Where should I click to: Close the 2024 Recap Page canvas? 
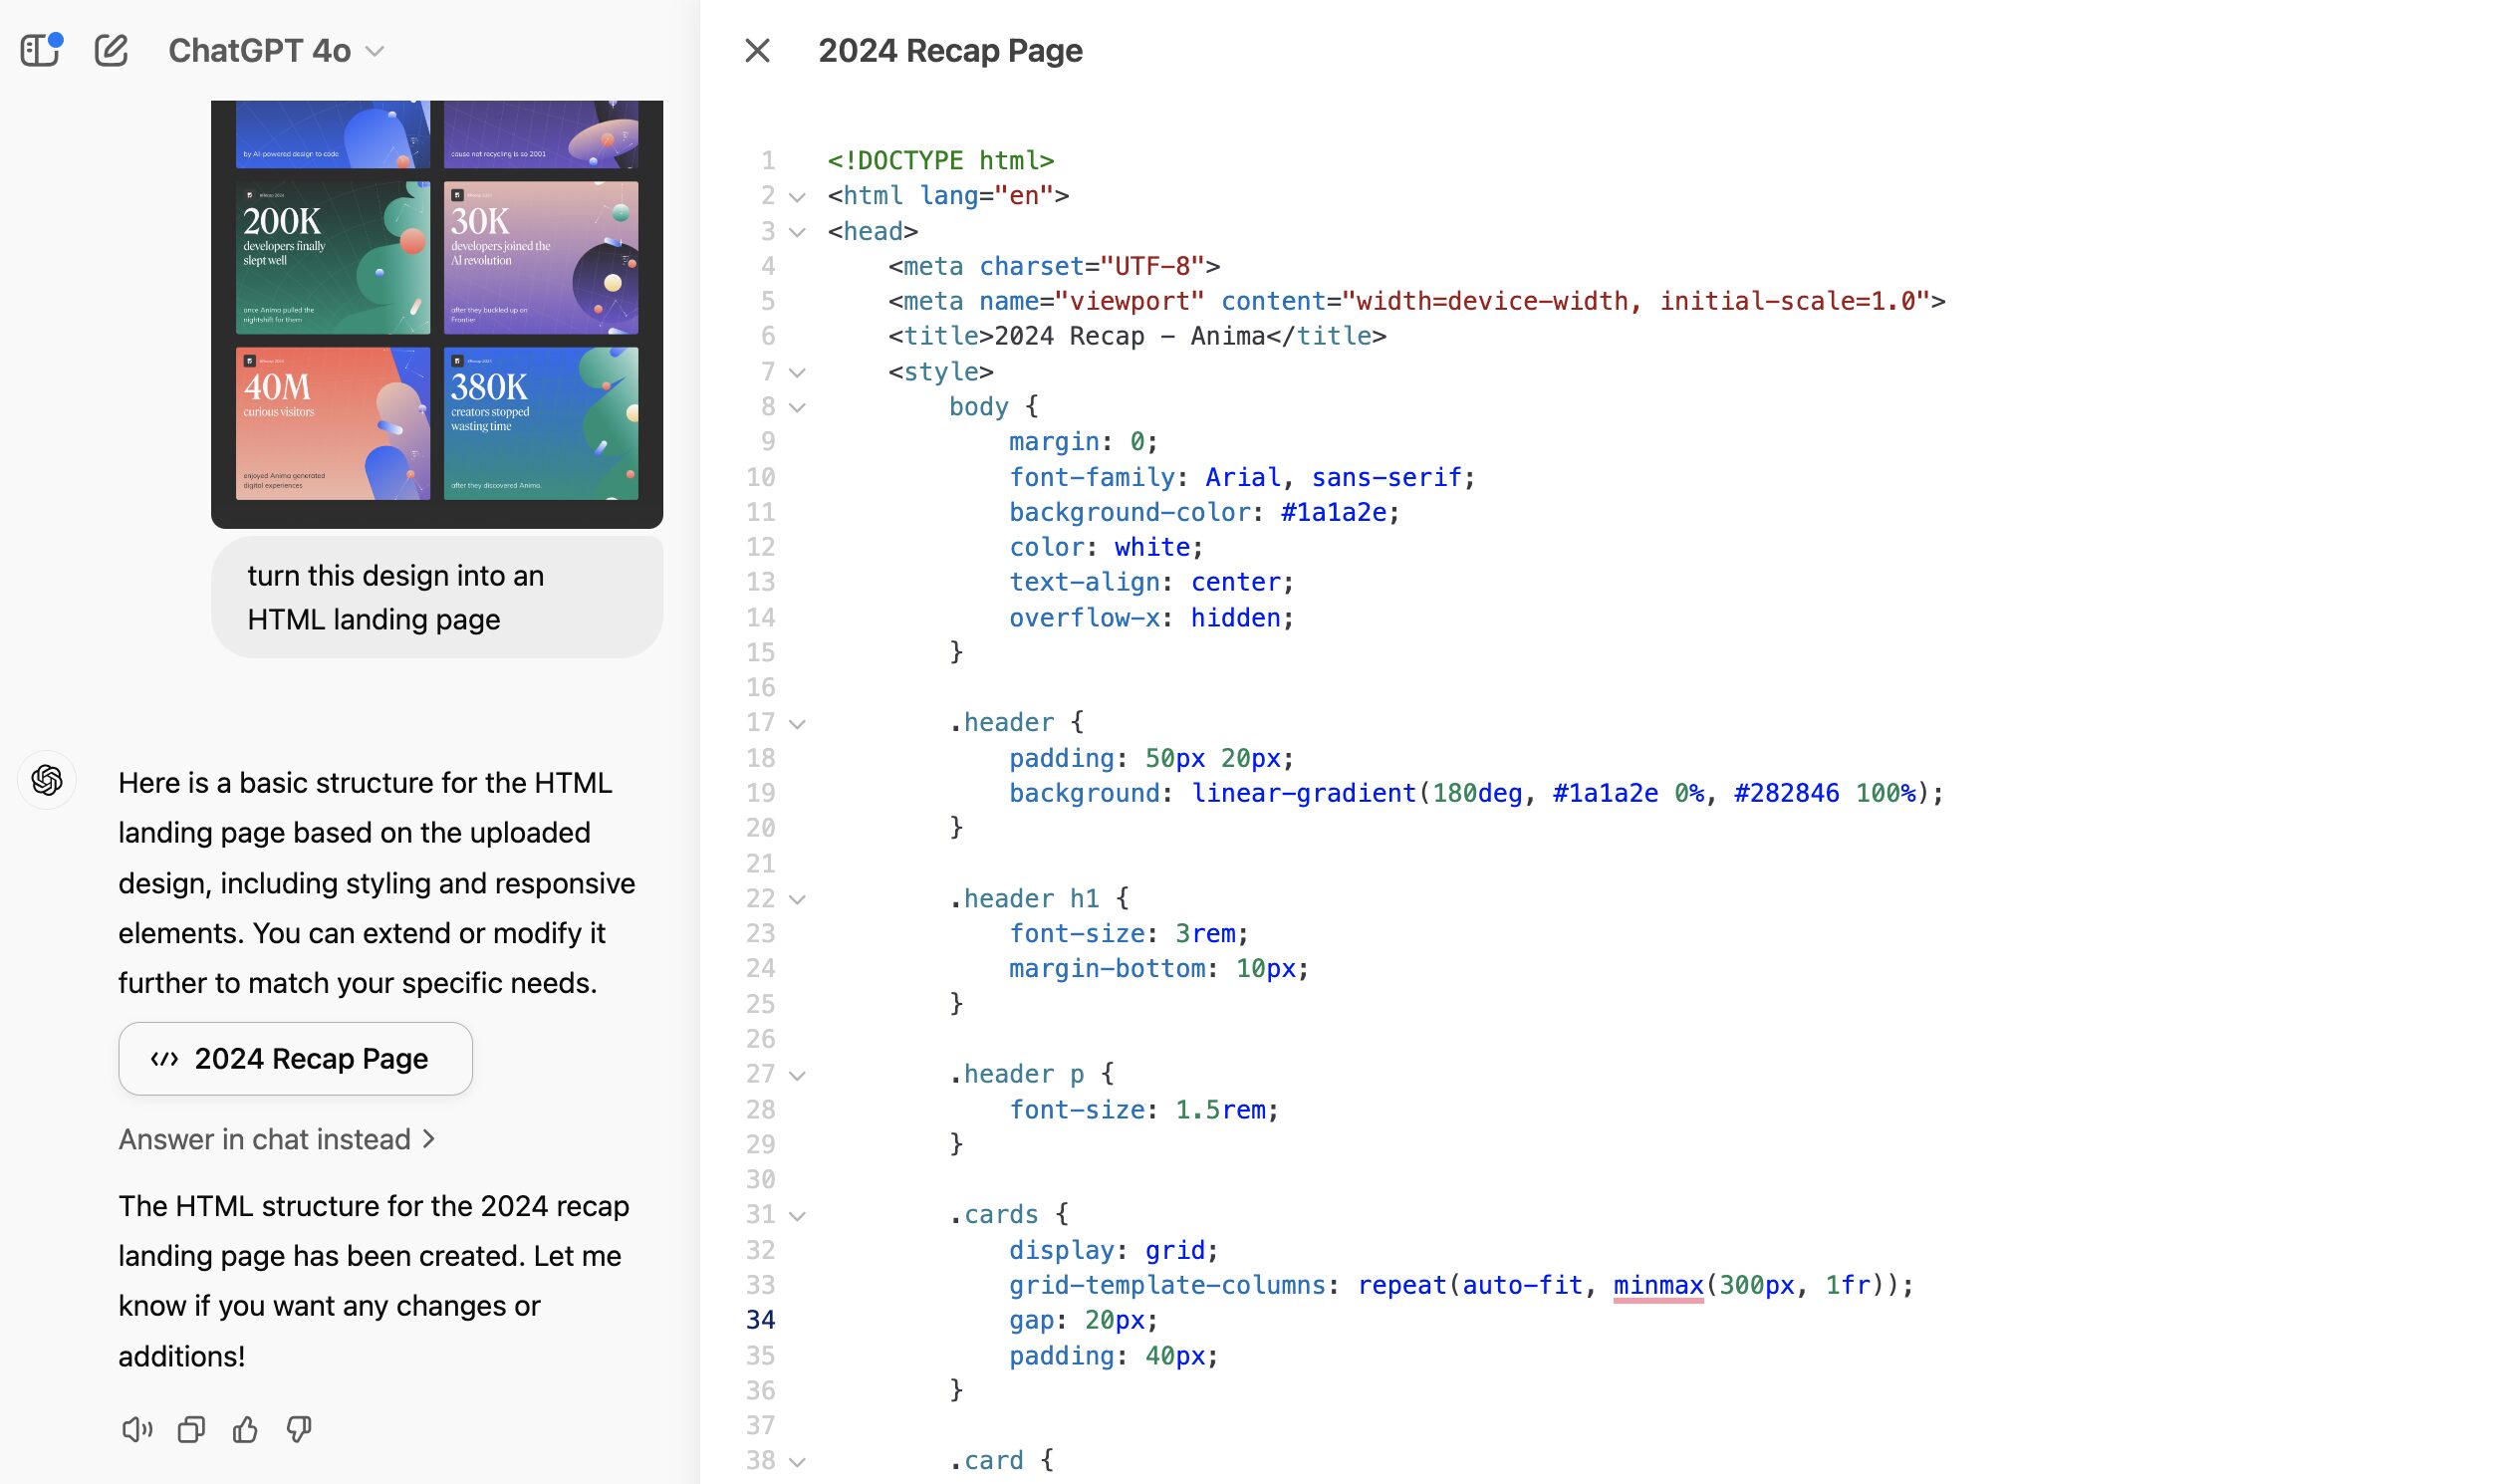click(757, 50)
